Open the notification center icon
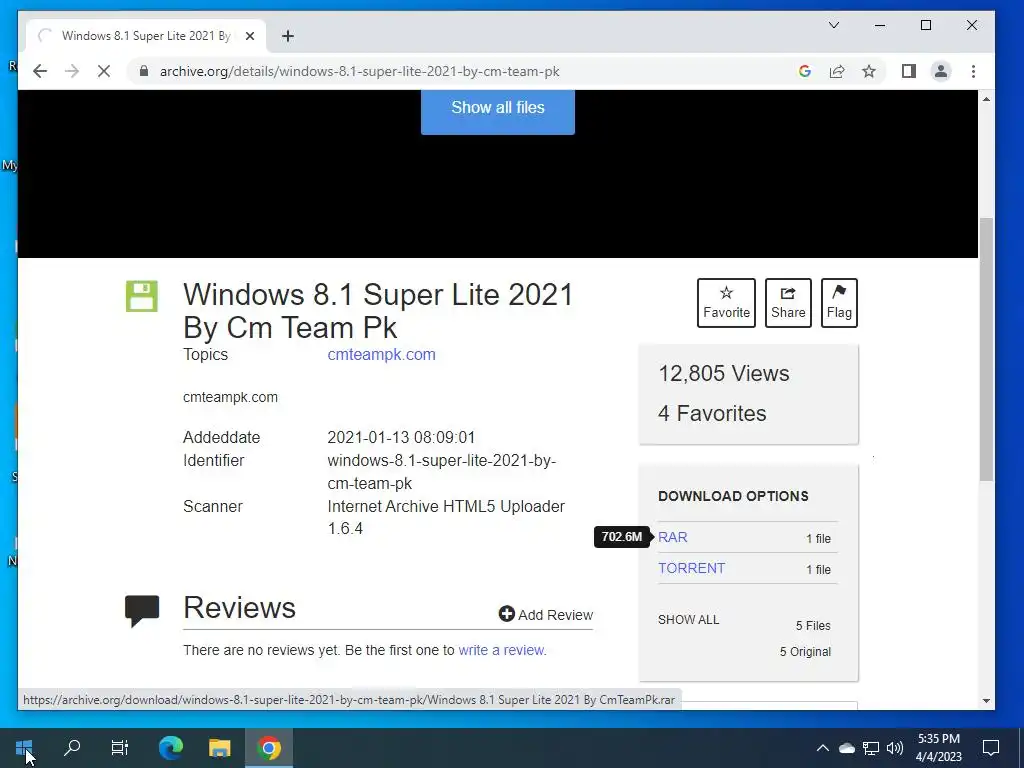 (991, 748)
